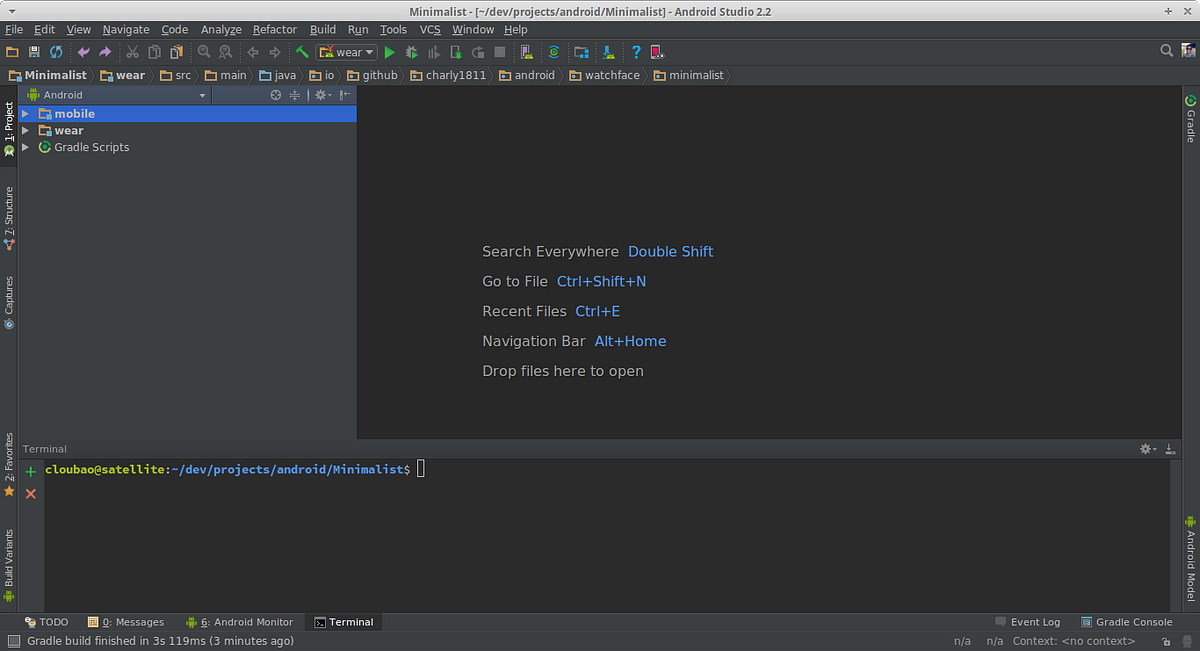
Task: Select Gradle Scripts in project tree
Action: tap(91, 147)
